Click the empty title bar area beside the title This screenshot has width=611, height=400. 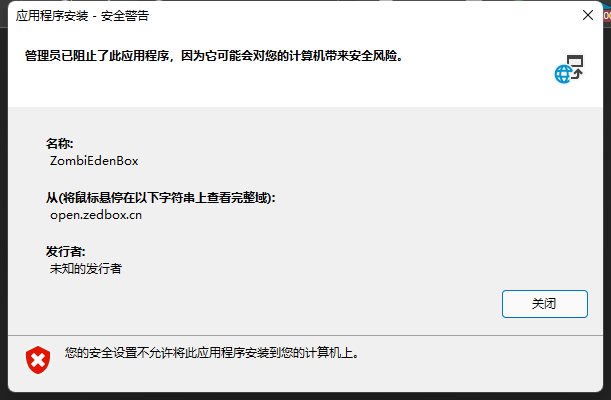point(362,16)
